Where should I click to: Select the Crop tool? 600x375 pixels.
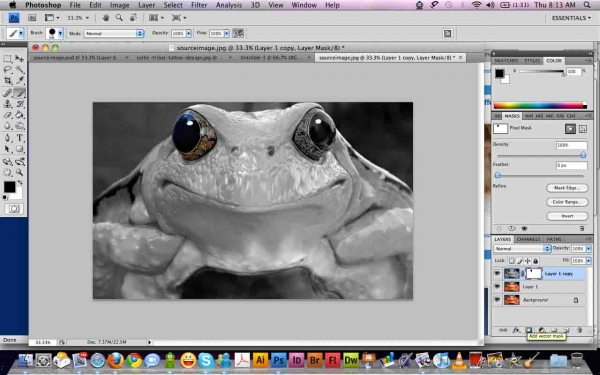coord(7,81)
